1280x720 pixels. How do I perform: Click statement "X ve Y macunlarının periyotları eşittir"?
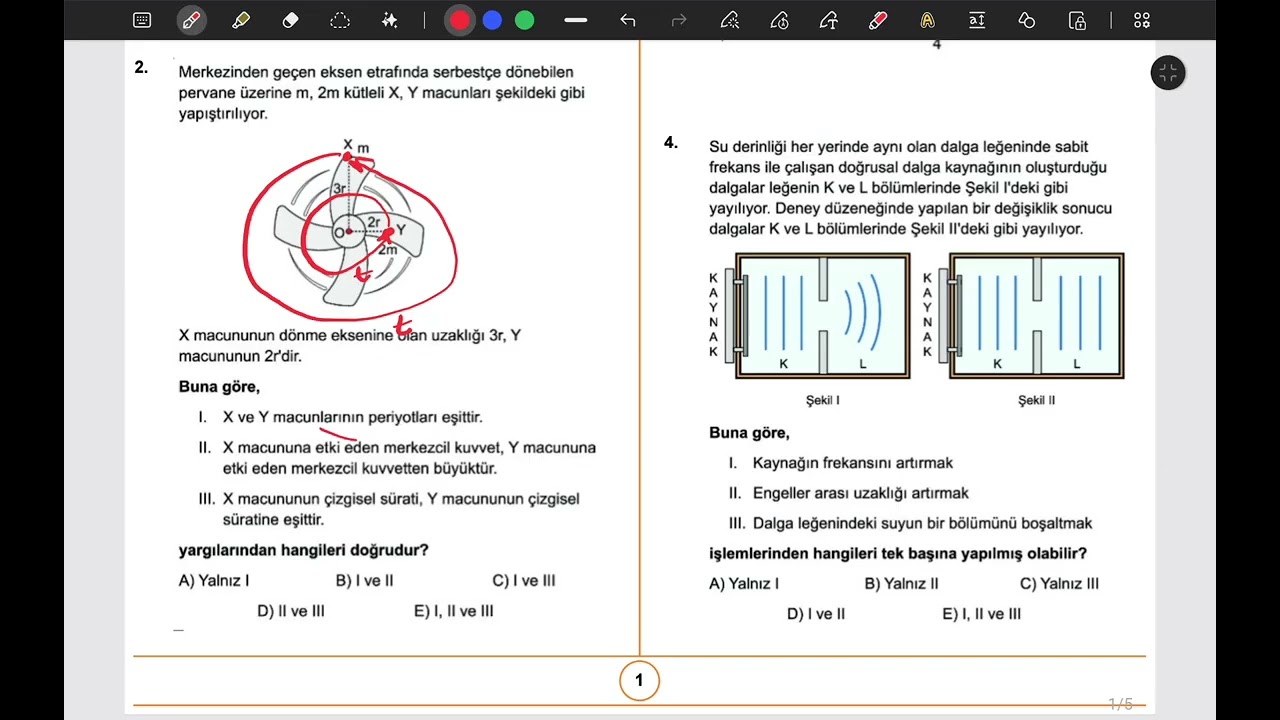353,417
